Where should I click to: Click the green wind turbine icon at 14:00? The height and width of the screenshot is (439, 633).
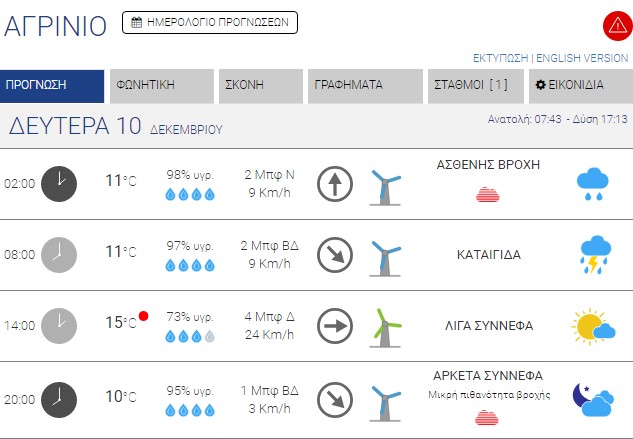pyautogui.click(x=385, y=325)
